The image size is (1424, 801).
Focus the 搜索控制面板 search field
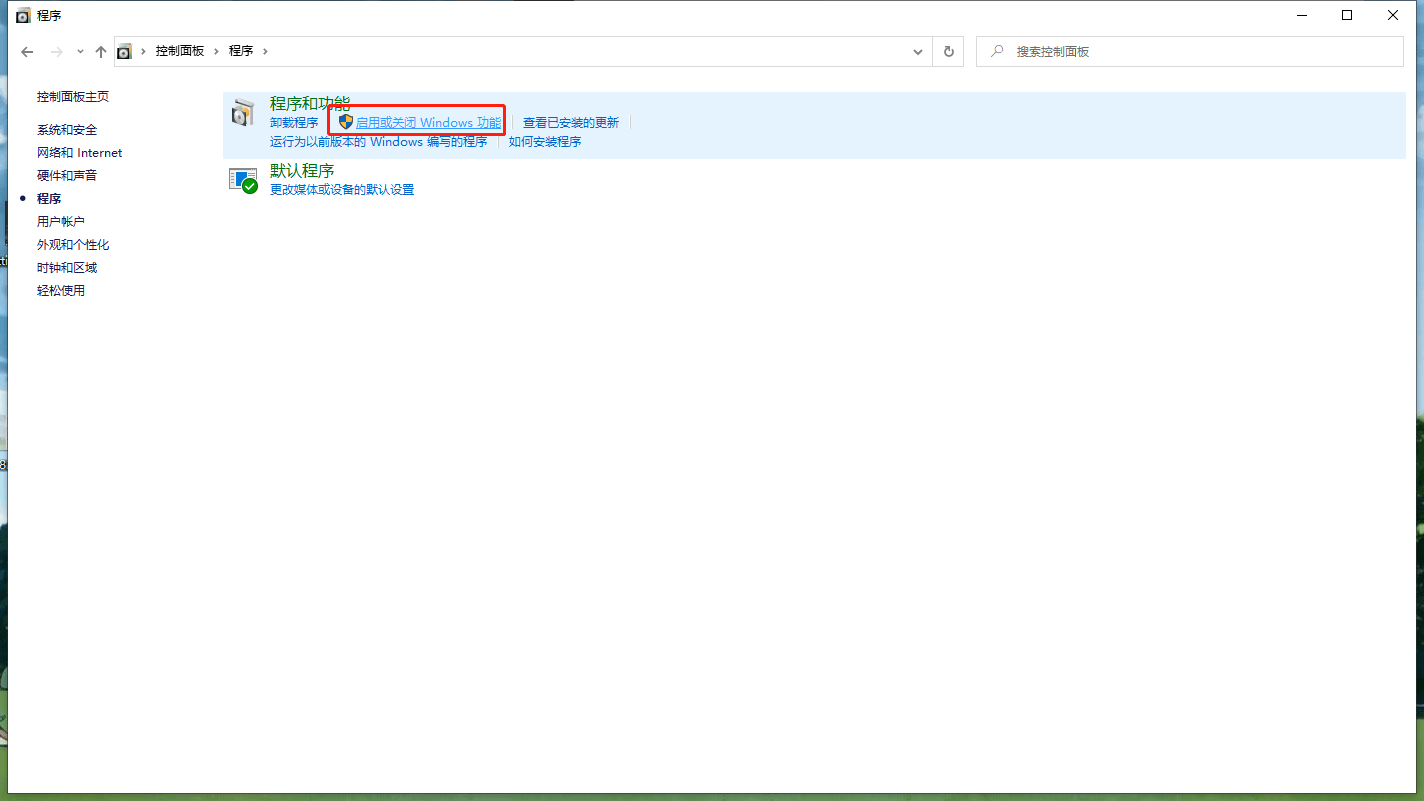(x=1200, y=52)
